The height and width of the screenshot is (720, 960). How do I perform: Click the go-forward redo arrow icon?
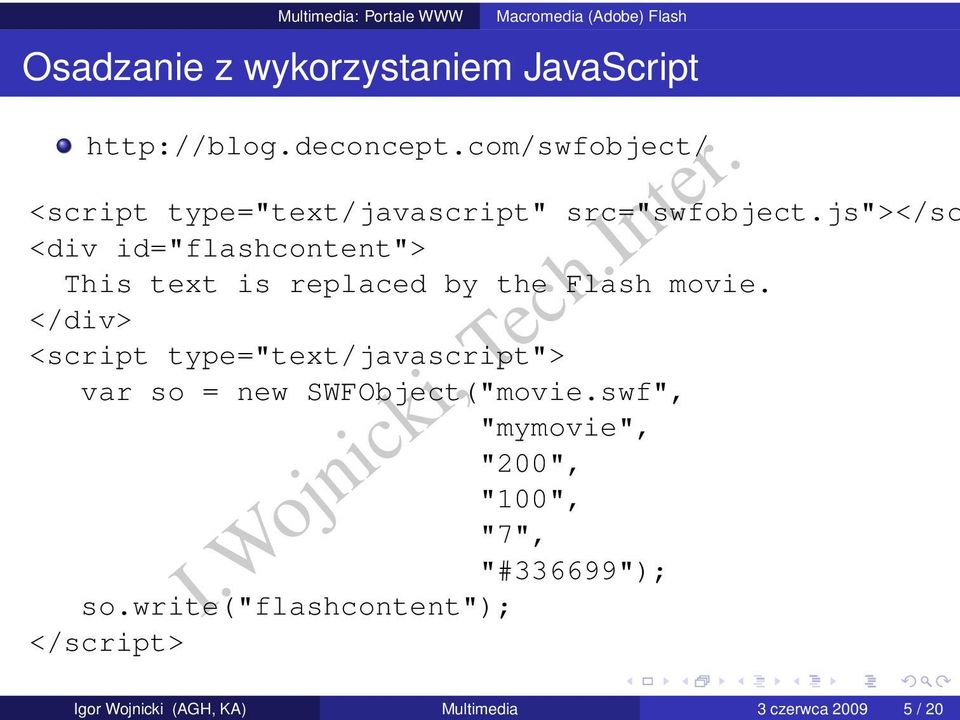943,681
